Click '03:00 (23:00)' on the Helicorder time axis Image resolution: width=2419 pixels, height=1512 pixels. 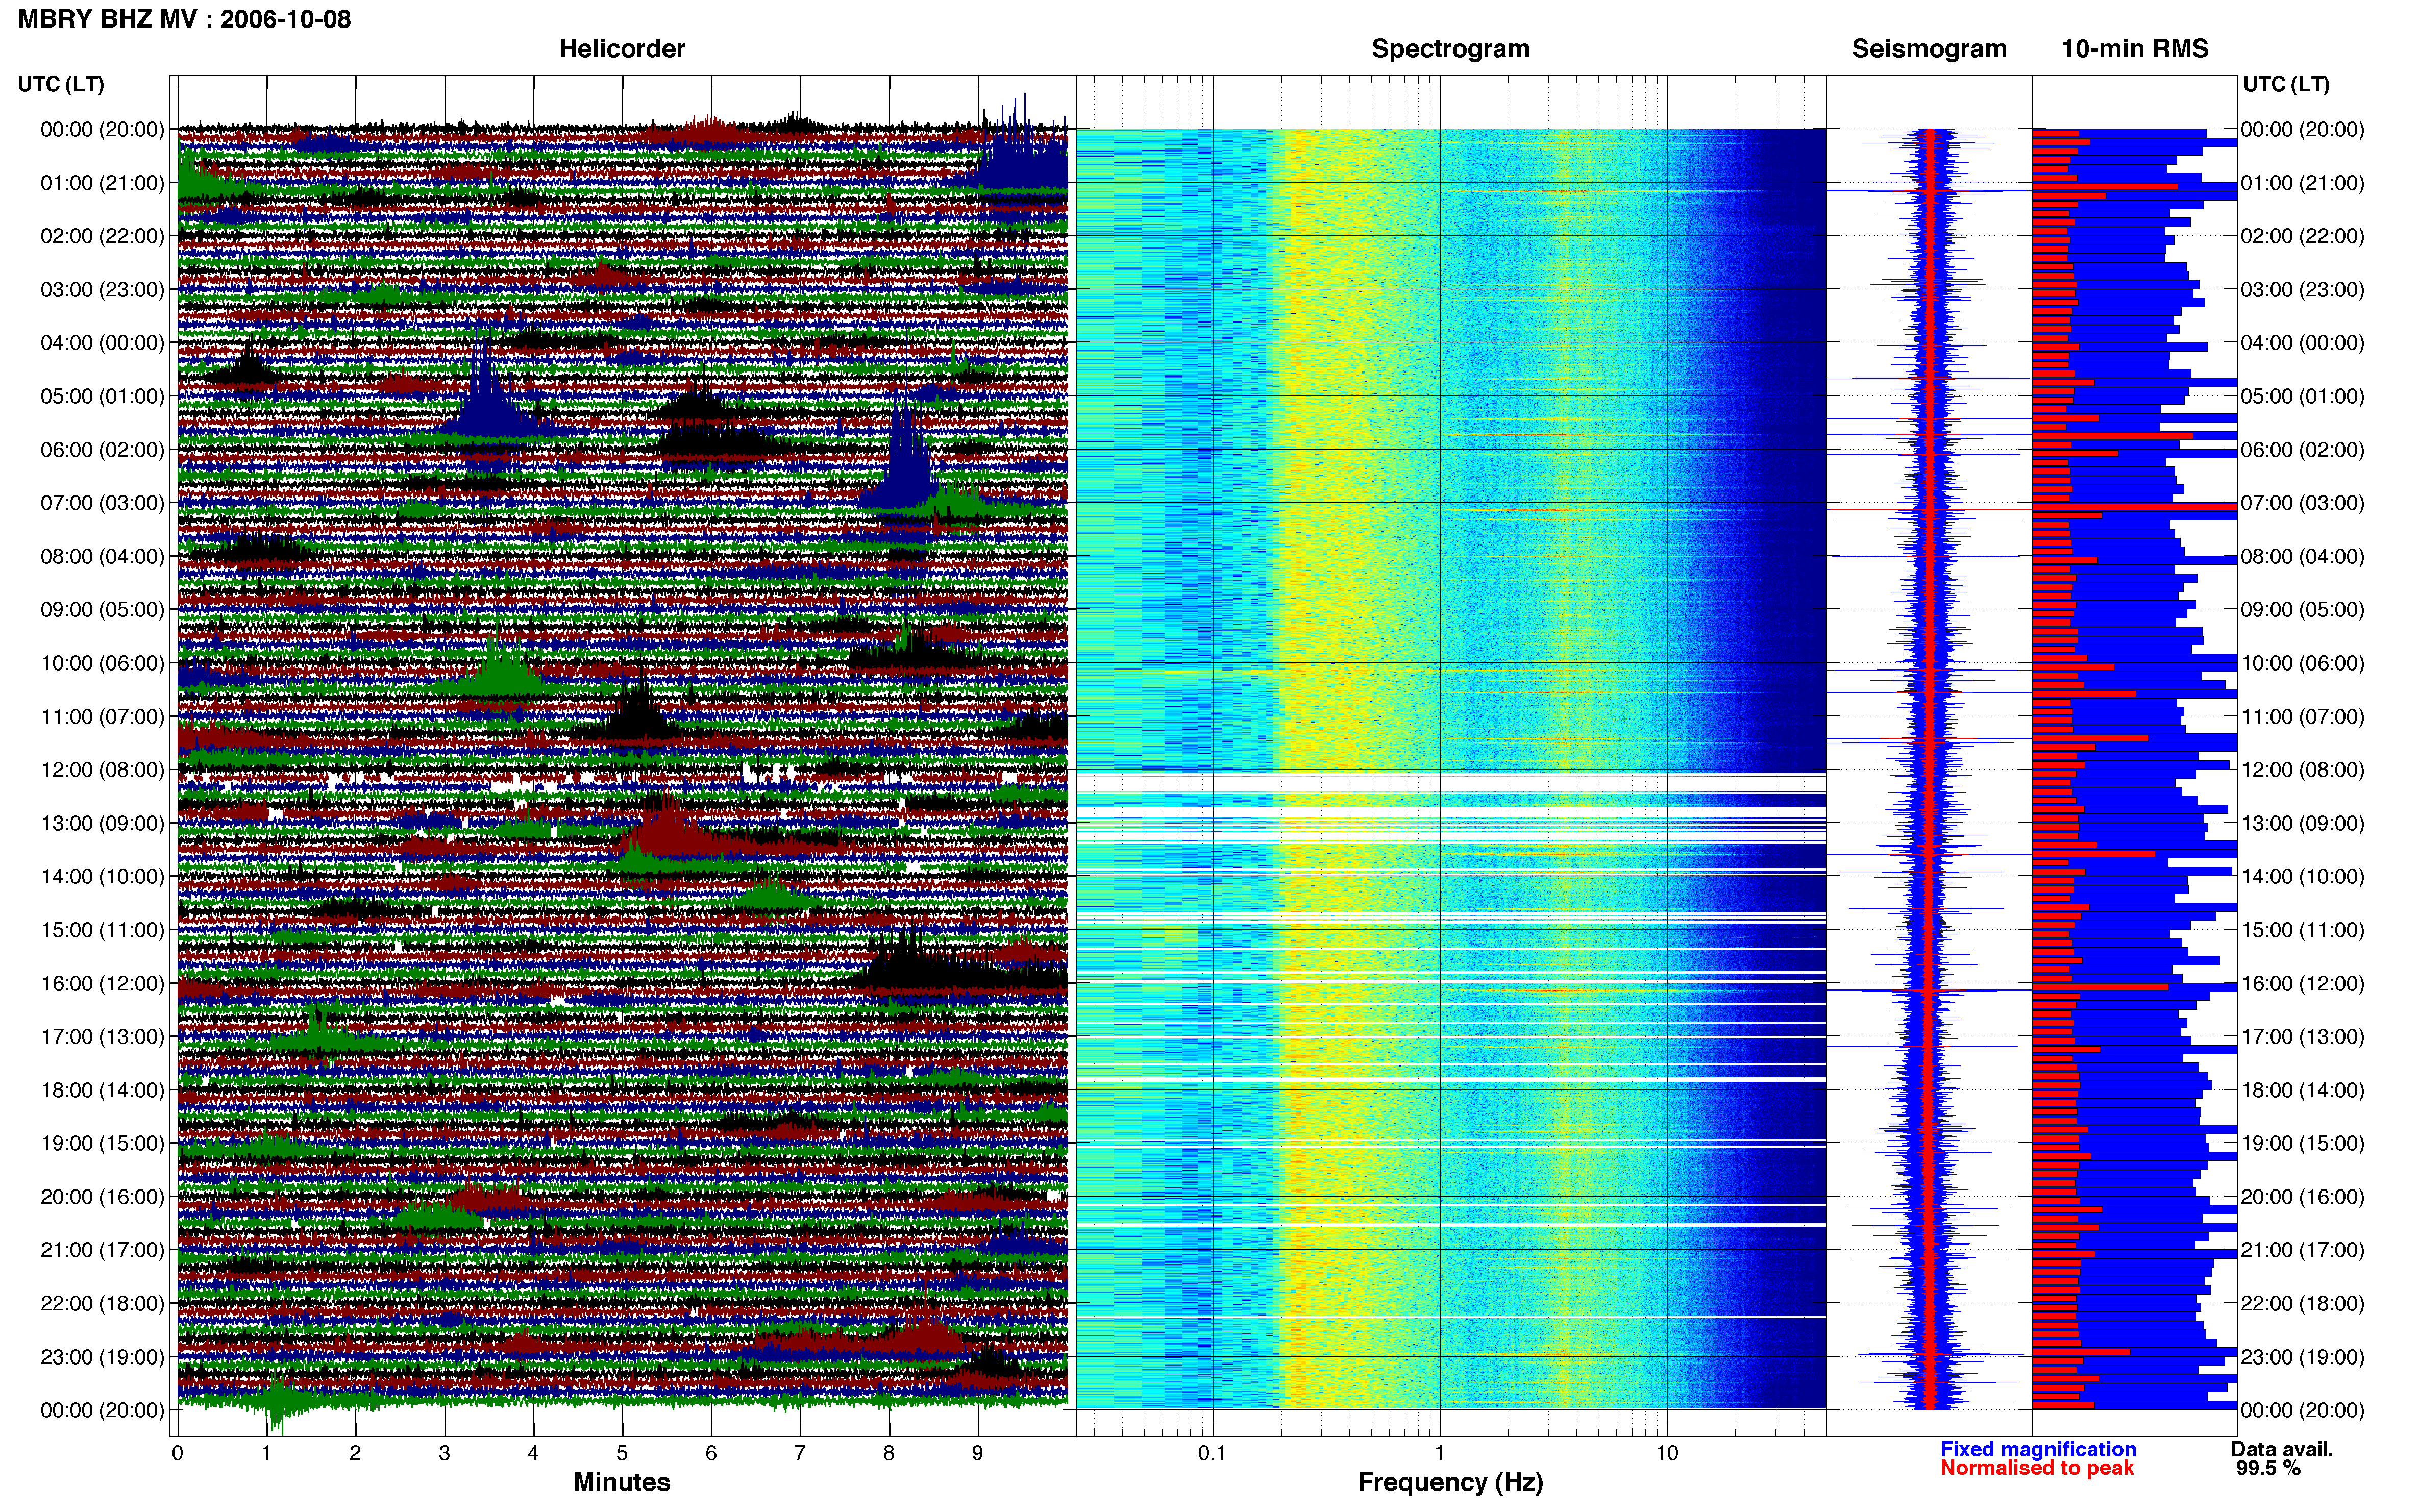pyautogui.click(x=102, y=290)
